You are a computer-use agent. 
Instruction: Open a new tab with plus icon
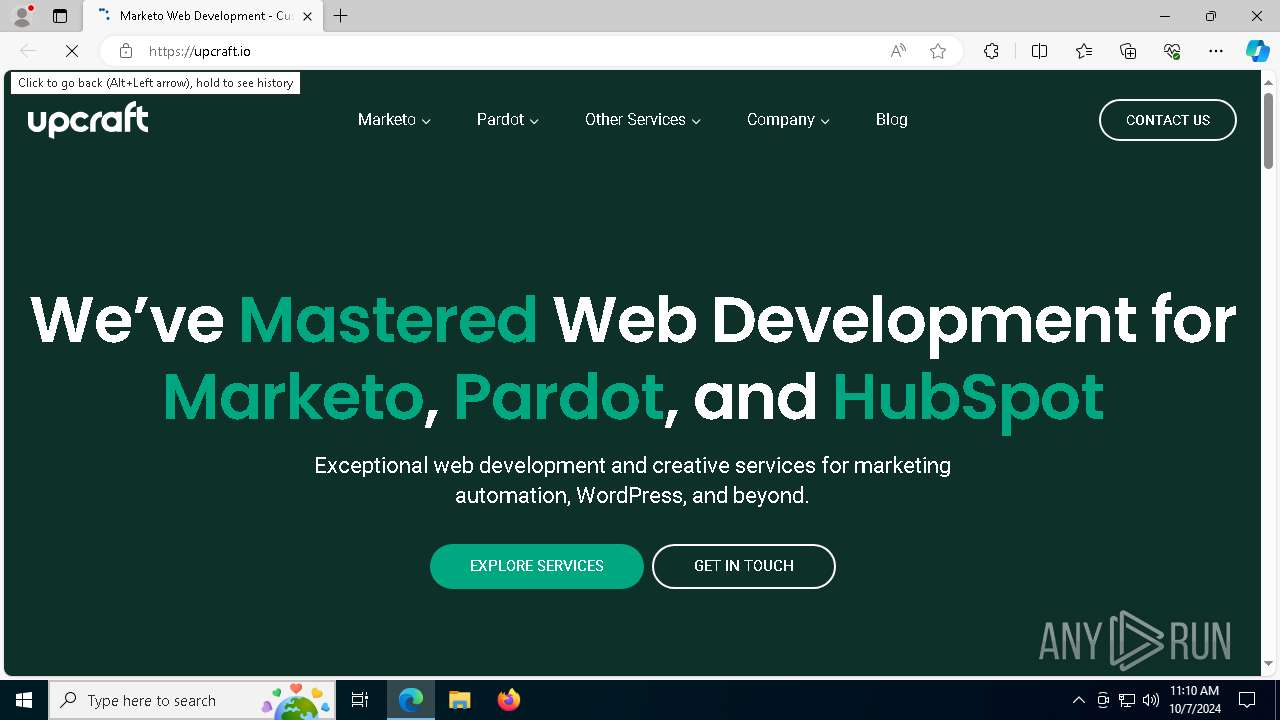[341, 16]
